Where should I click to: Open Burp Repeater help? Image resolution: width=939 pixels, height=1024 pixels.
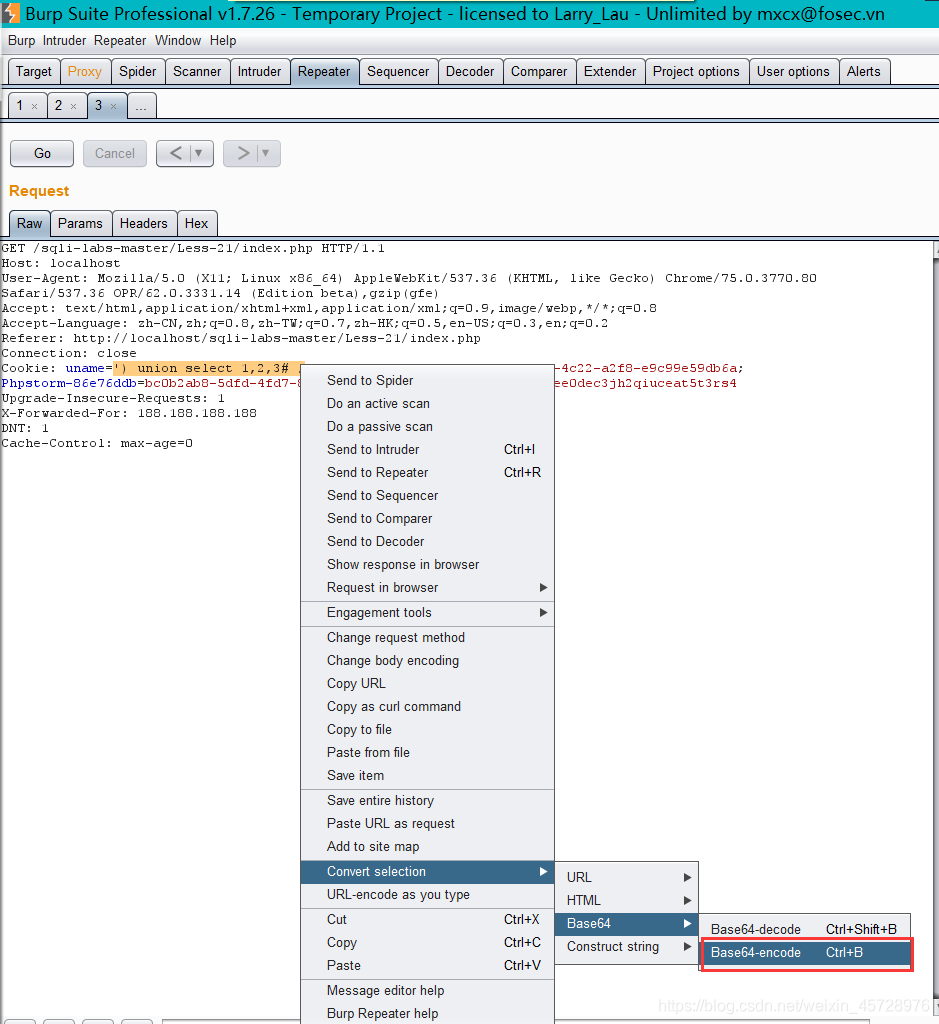pyautogui.click(x=427, y=1014)
